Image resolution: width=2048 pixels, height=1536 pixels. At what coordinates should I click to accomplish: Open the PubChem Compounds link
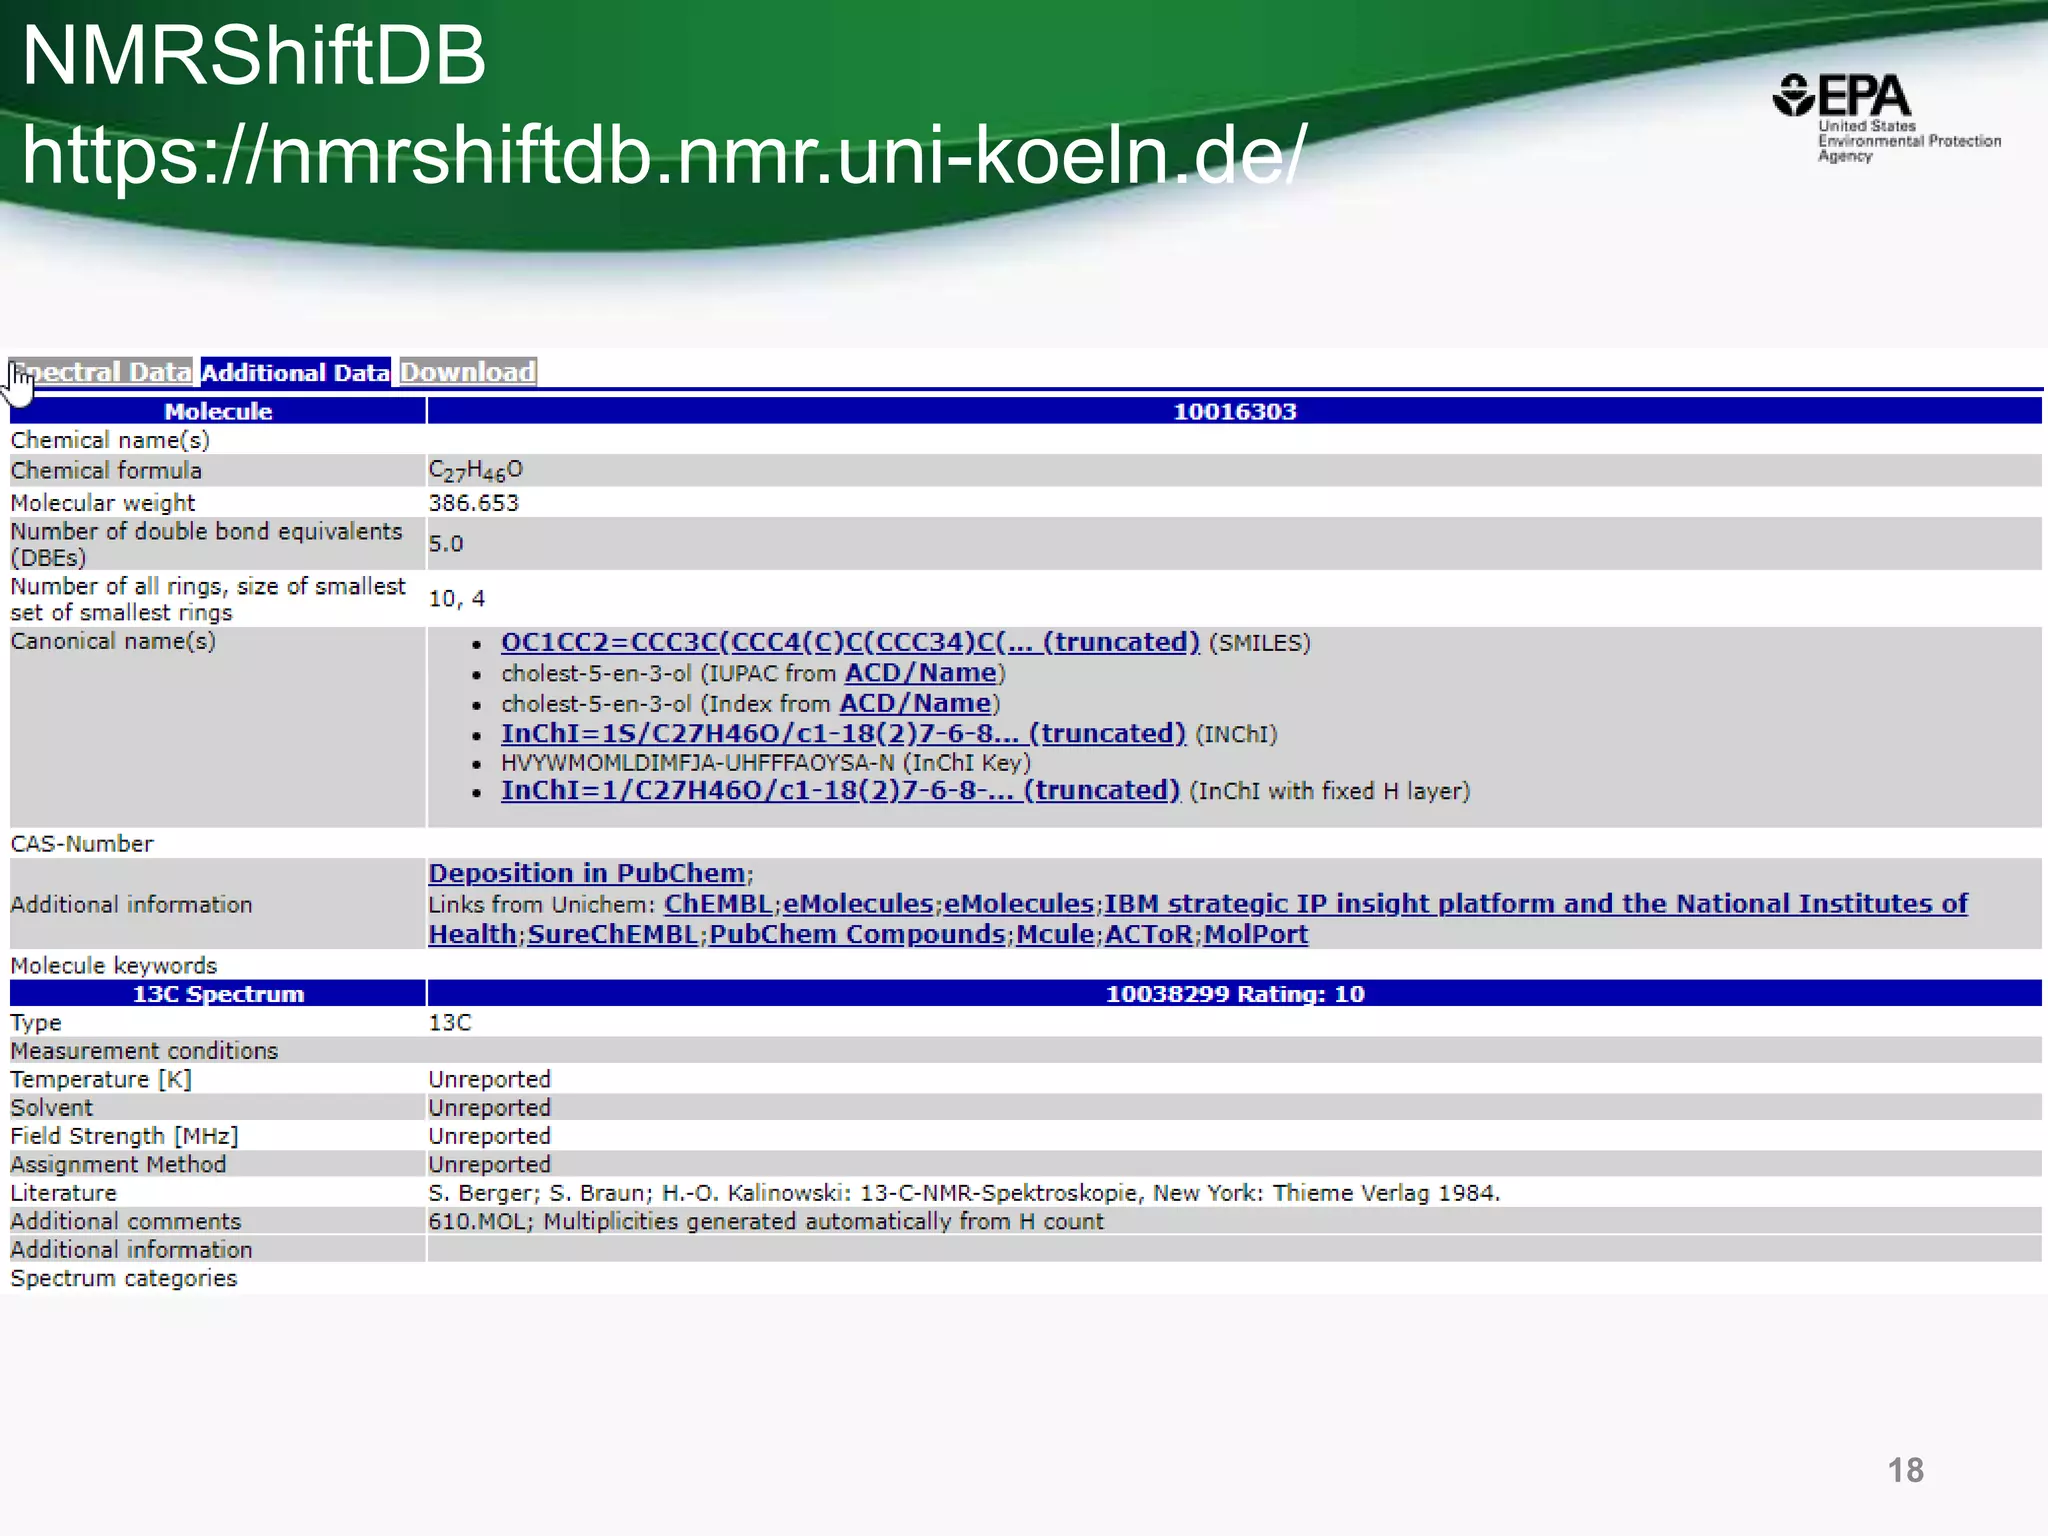857,934
